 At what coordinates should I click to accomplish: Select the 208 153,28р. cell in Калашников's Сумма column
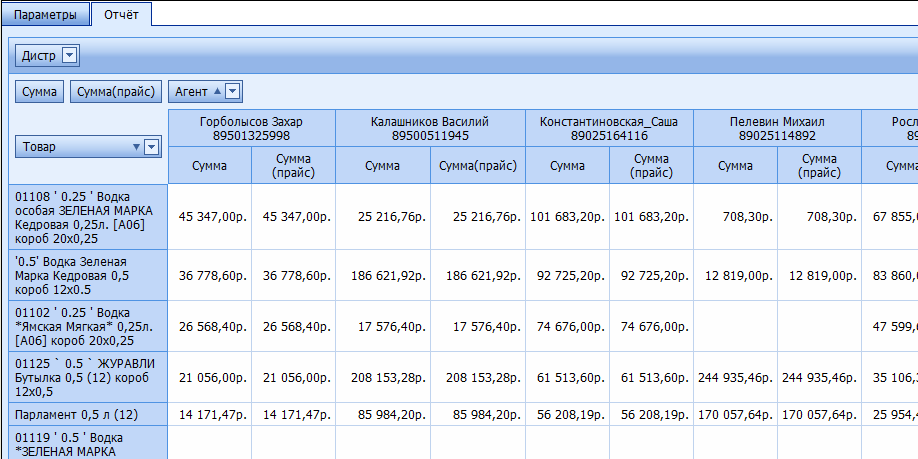[x=383, y=377]
